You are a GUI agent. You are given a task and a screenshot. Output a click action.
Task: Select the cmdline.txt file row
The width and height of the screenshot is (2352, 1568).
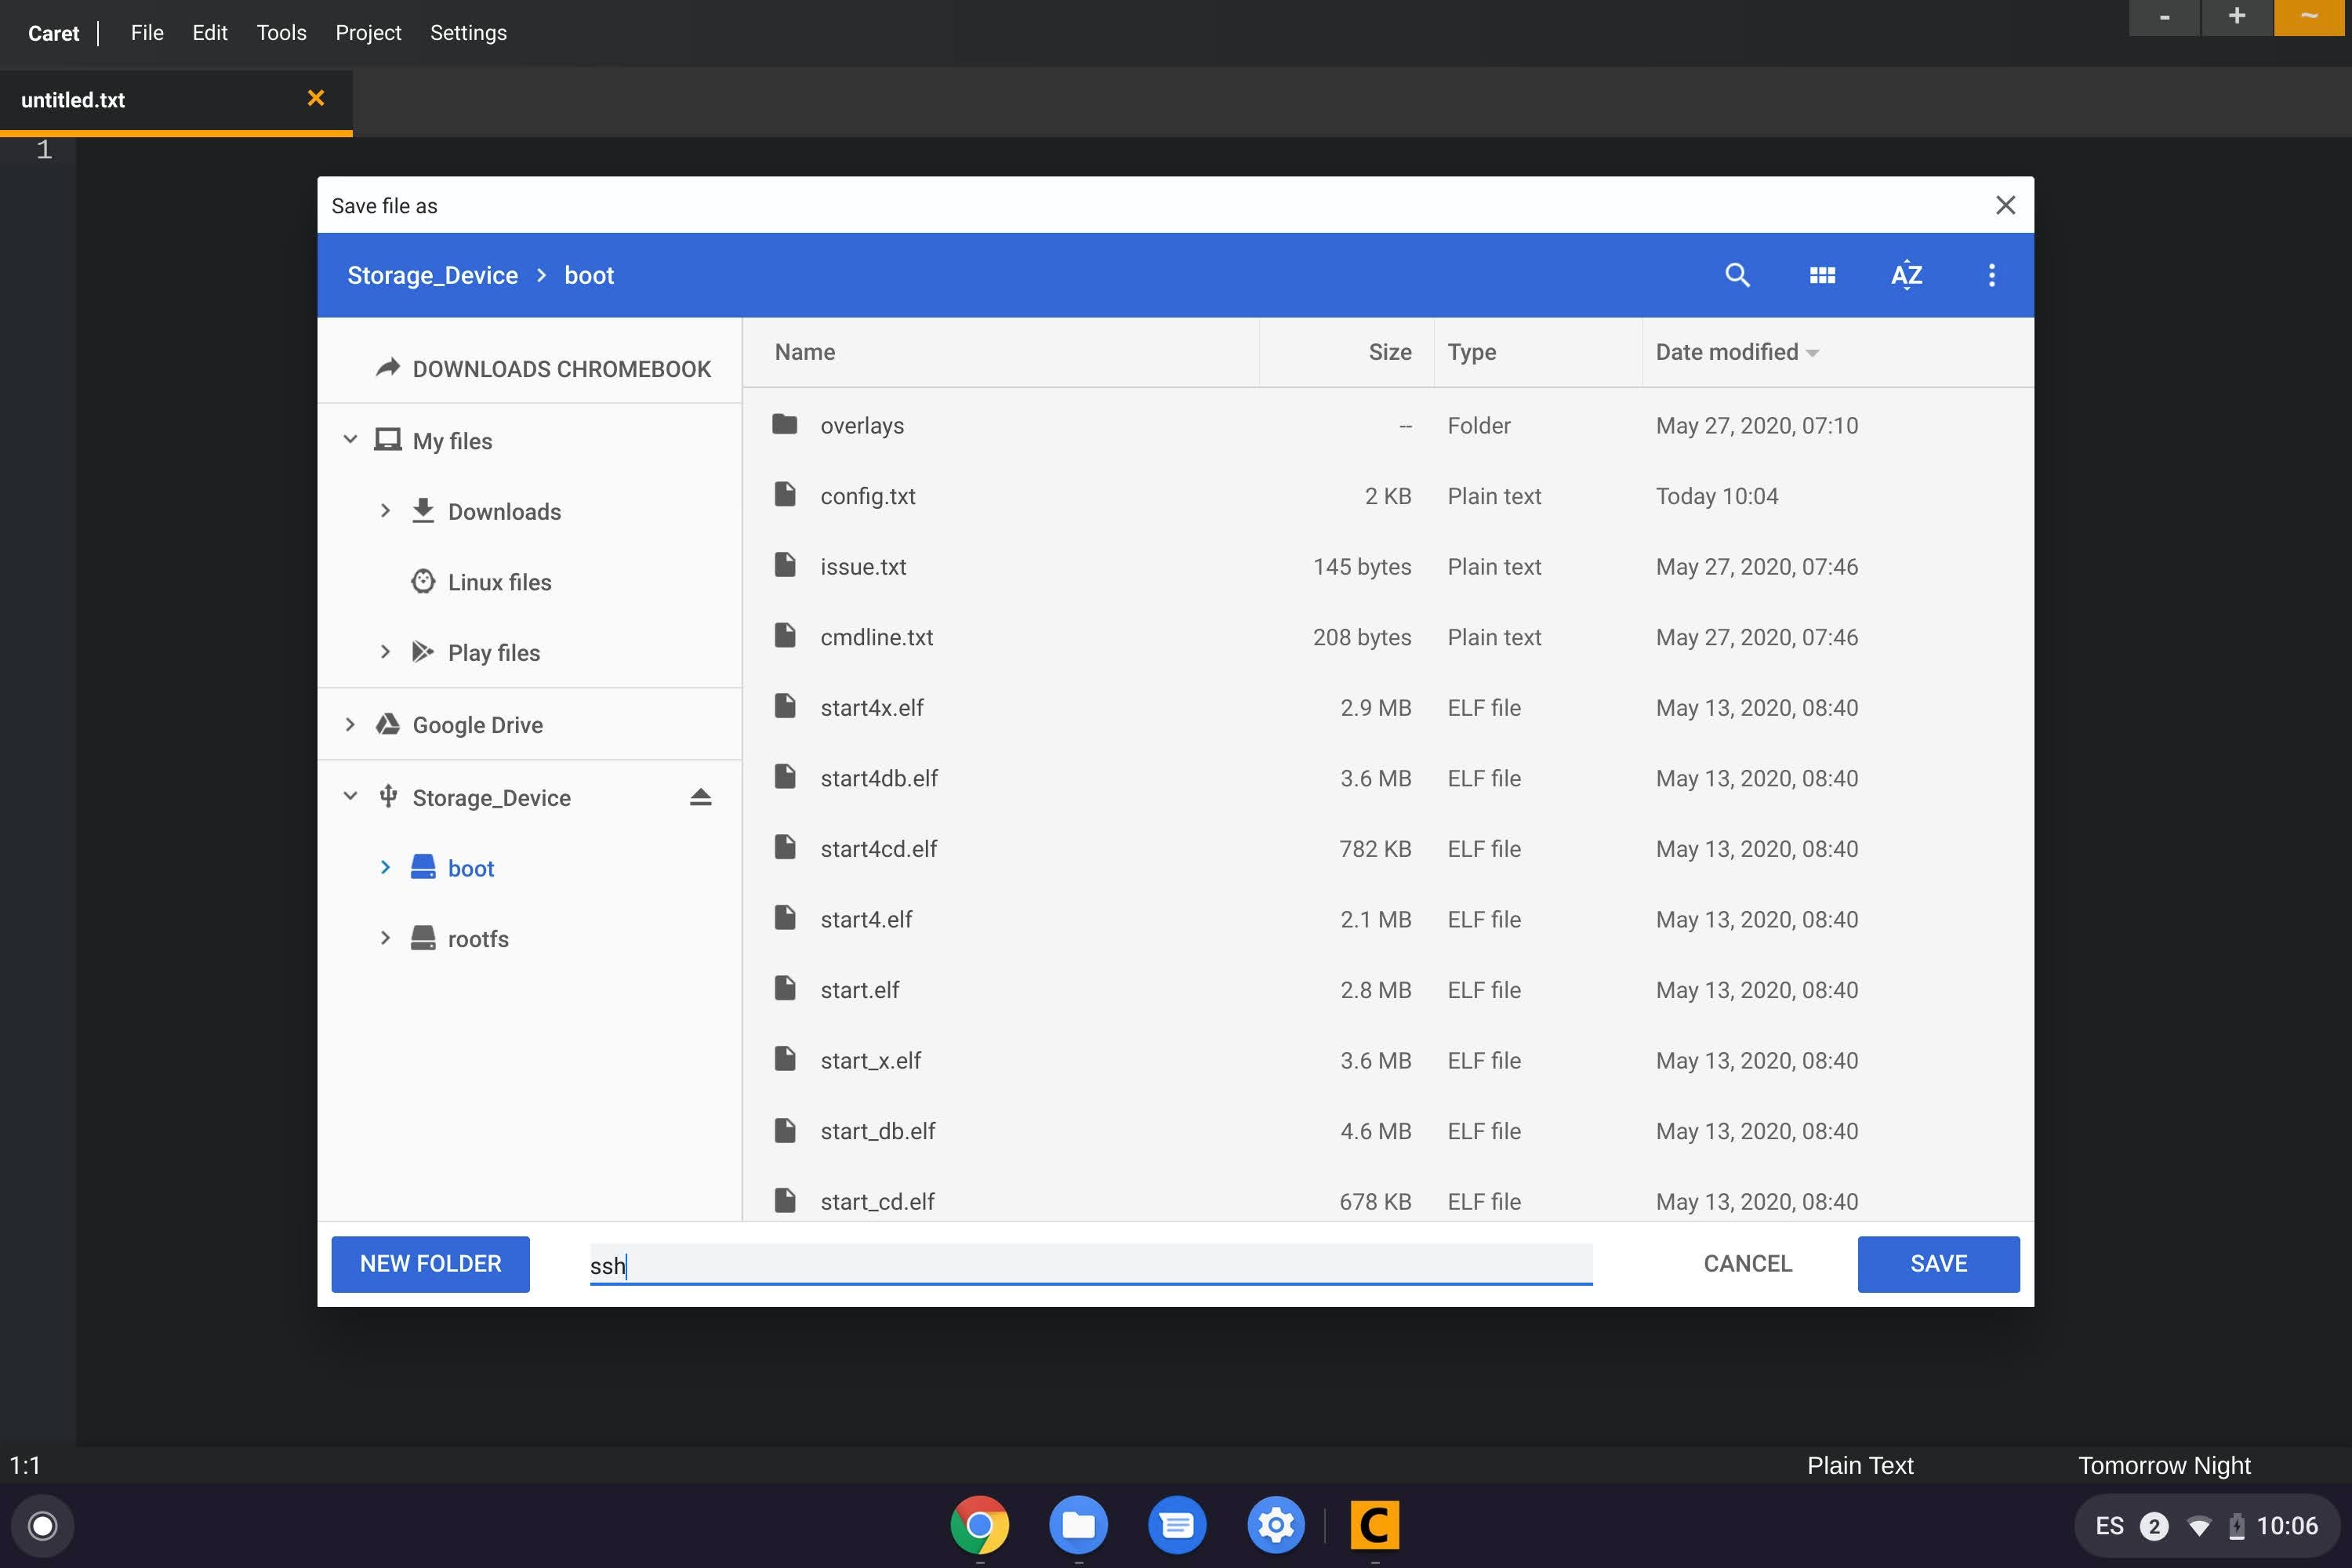[x=1388, y=636]
